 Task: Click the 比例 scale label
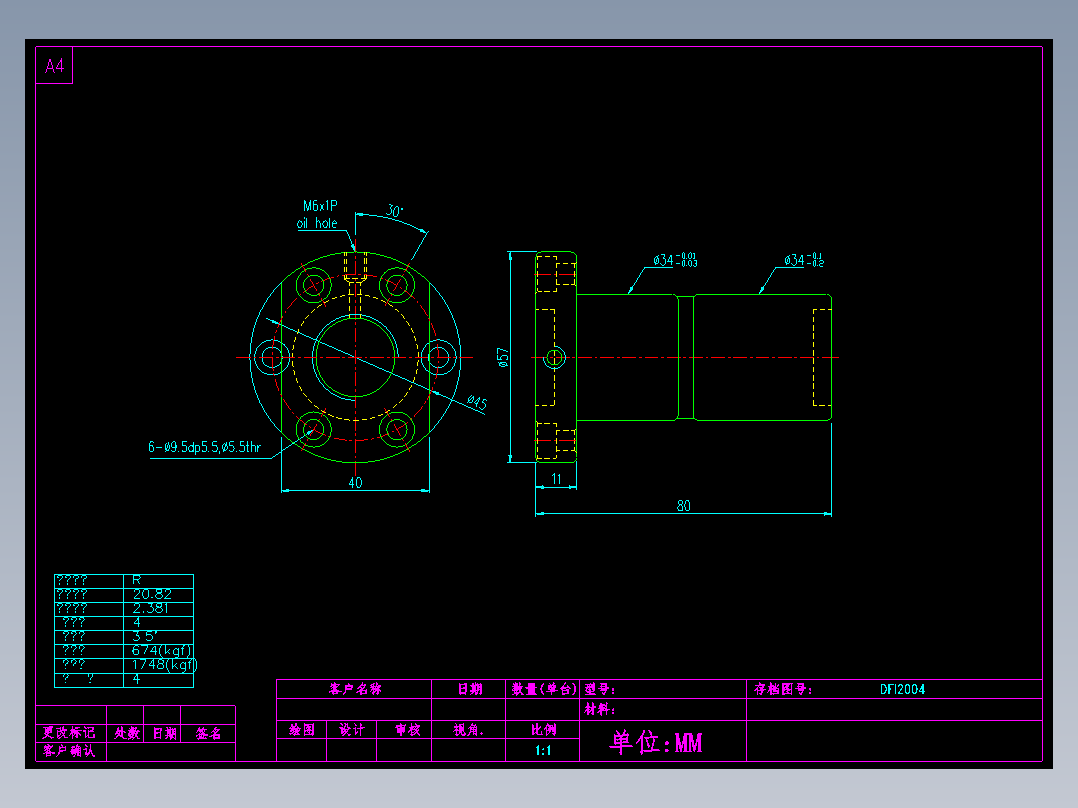543,730
